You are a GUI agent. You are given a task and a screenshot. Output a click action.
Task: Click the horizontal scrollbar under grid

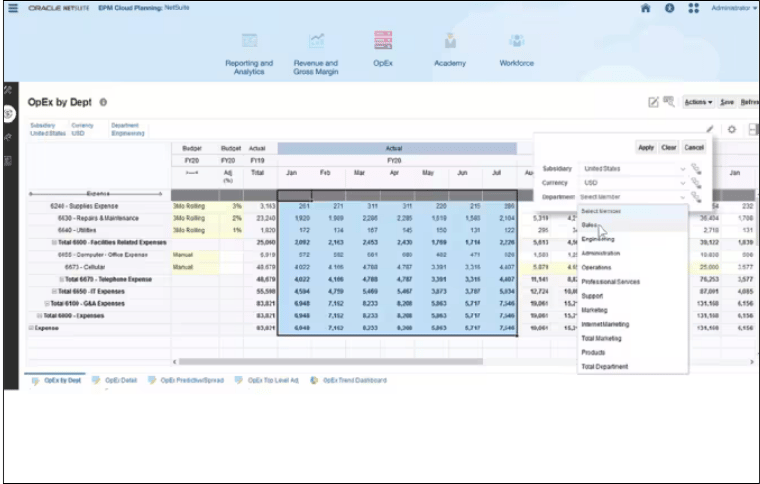(331, 361)
